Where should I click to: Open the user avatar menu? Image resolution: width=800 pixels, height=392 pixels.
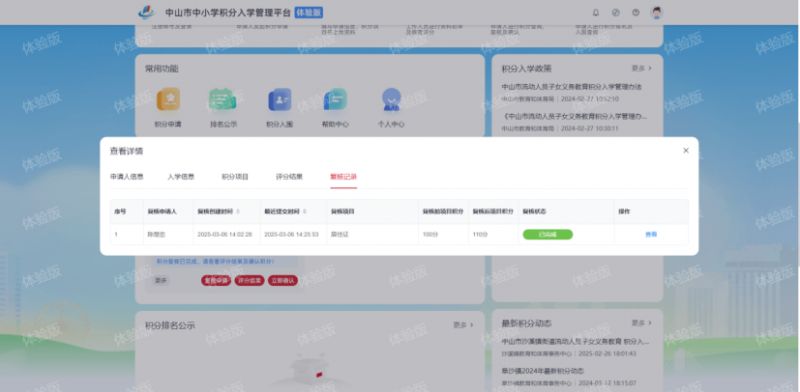(x=657, y=13)
